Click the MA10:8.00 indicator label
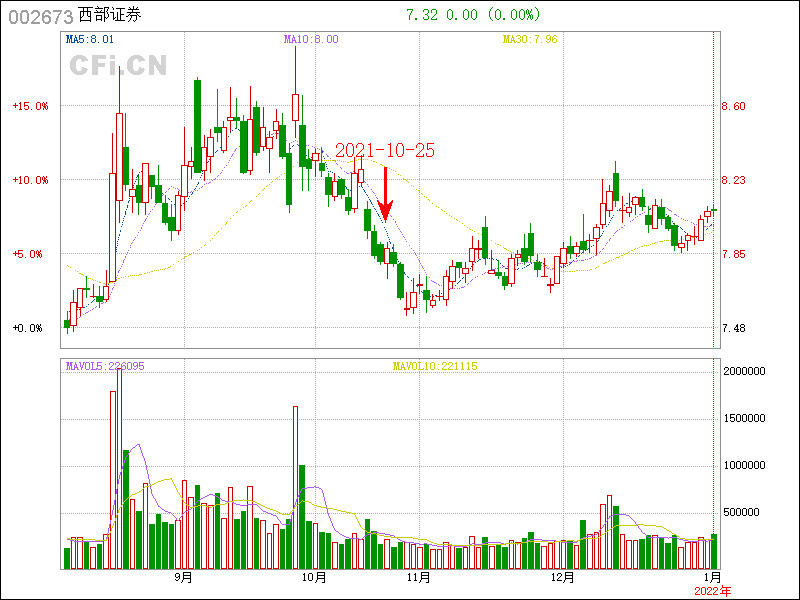This screenshot has width=800, height=600. [311, 39]
